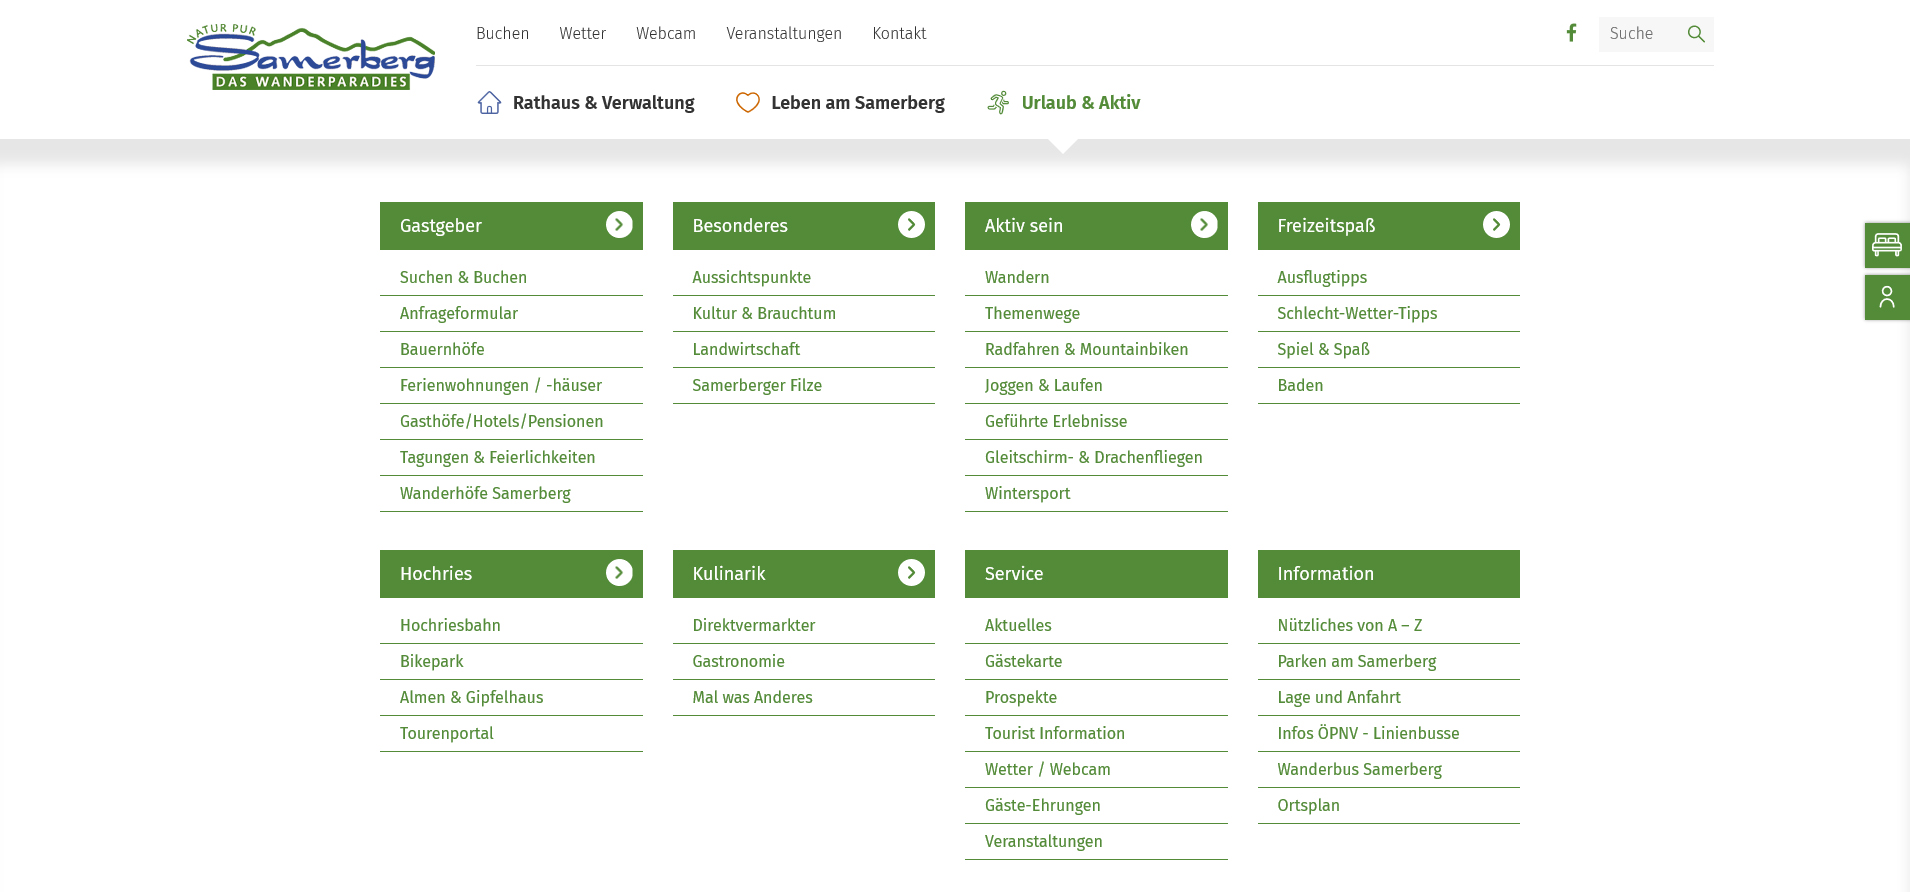Open the person sidebar icon
This screenshot has height=892, width=1910.
1886,298
